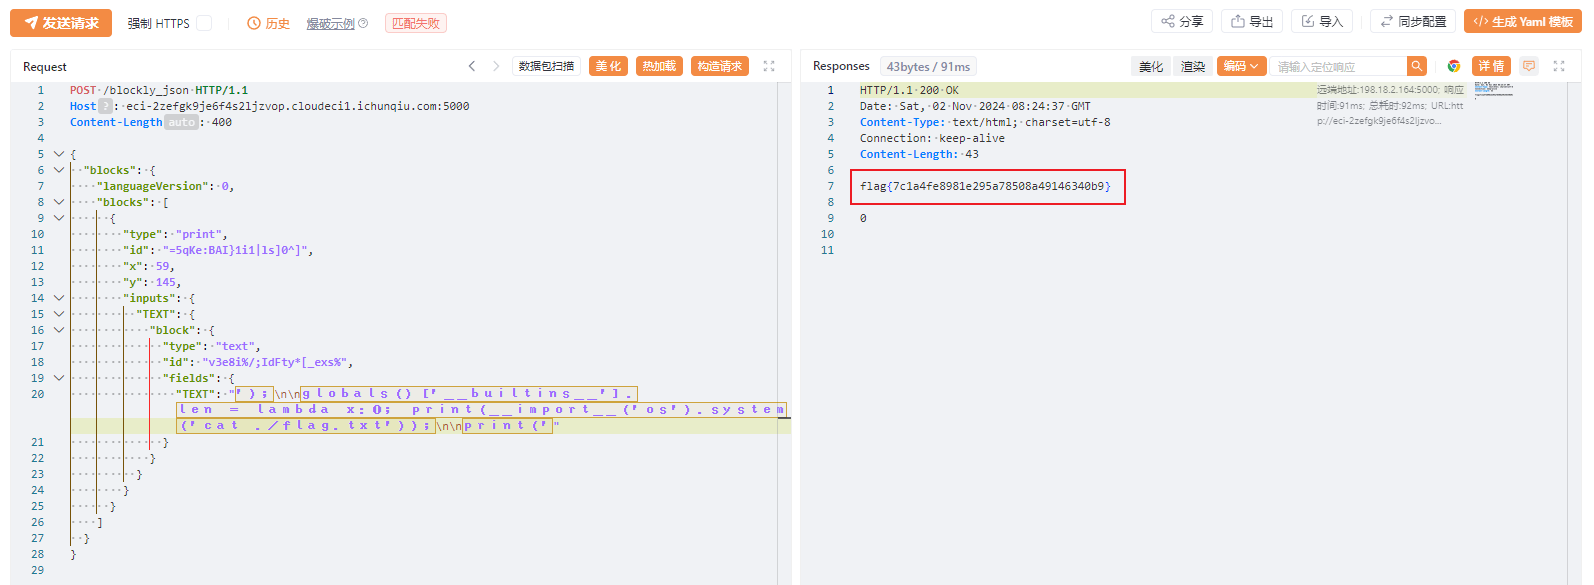Viewport: 1594px width, 585px height.
Task: Click the 同步配置 sync config button
Action: 1413,21
